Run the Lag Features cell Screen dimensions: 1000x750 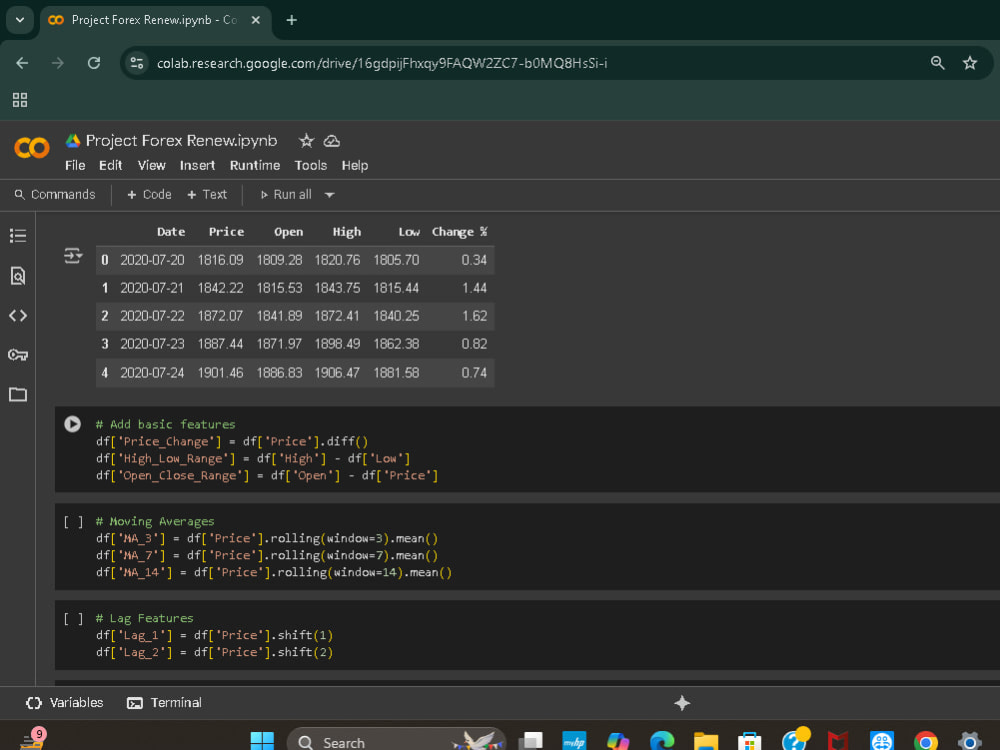(73, 619)
